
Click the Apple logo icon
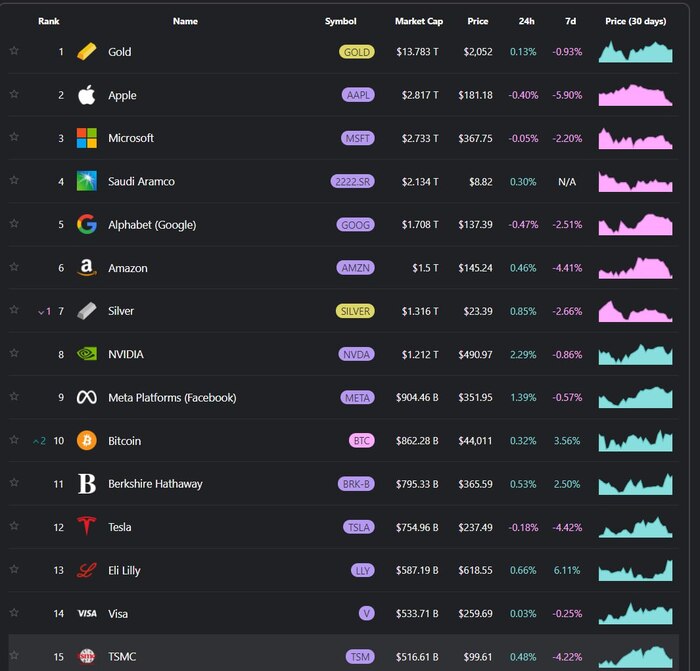[87, 95]
